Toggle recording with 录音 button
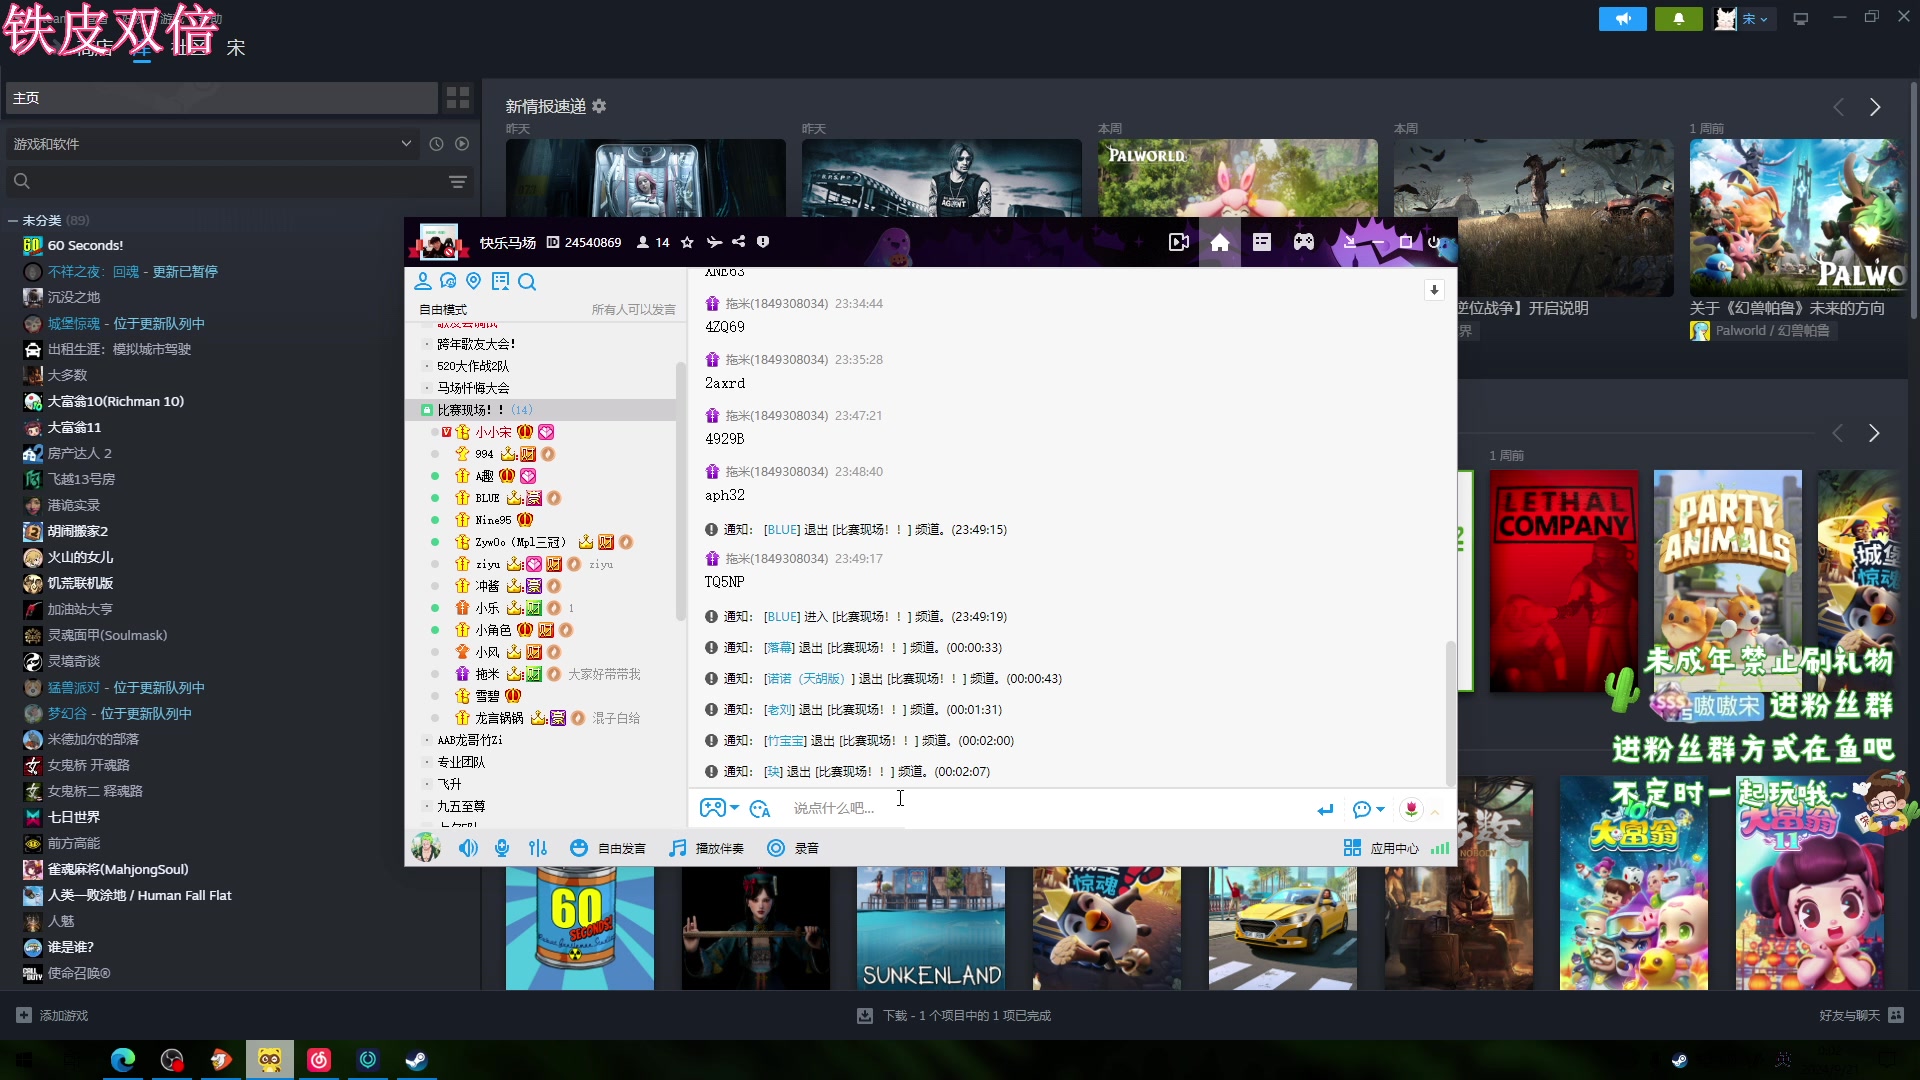 [x=793, y=848]
